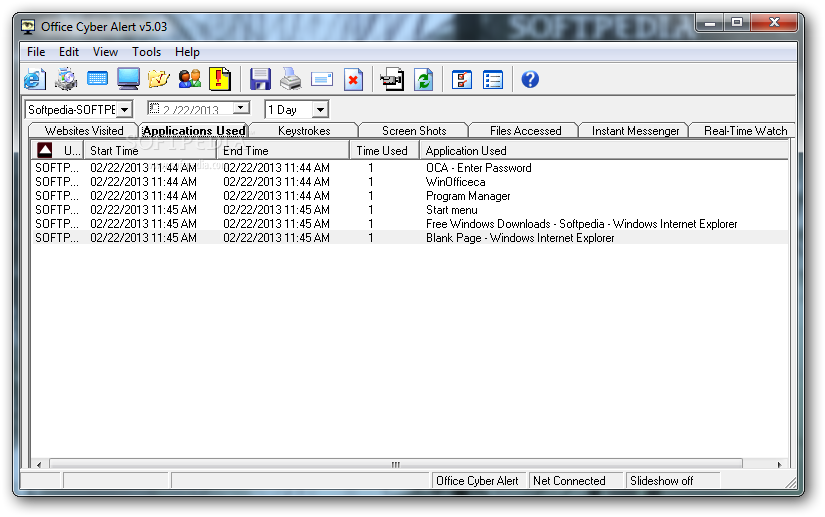The width and height of the screenshot is (825, 517).
Task: Click the blue list view toolbar icon
Action: pos(493,79)
